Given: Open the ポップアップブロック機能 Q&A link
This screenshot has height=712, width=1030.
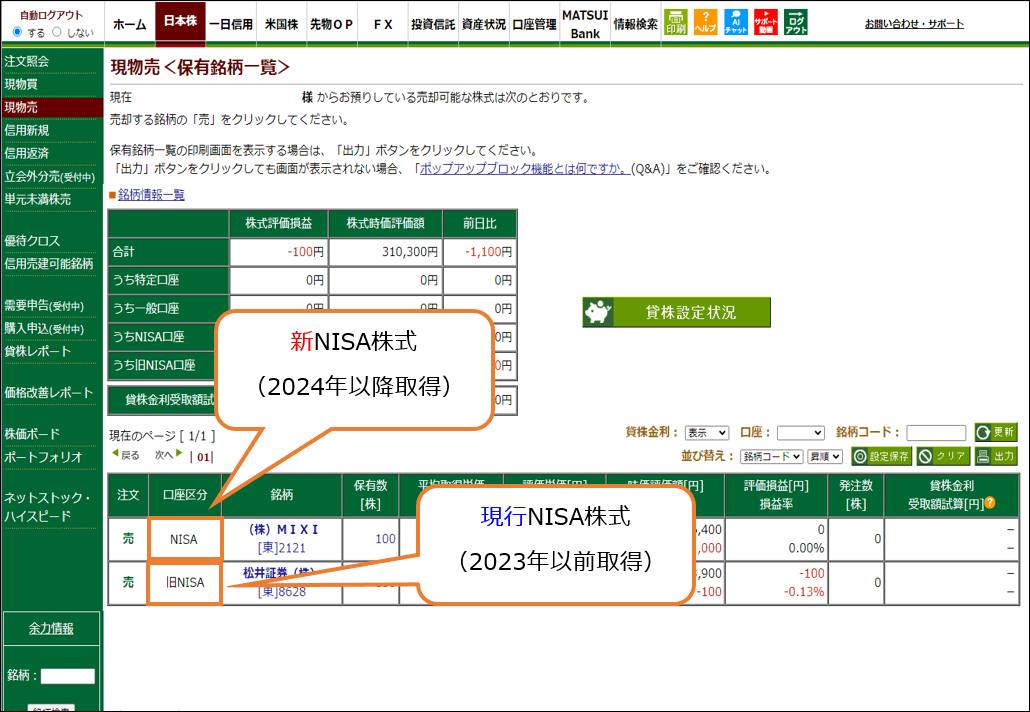Looking at the screenshot, I should click(525, 169).
